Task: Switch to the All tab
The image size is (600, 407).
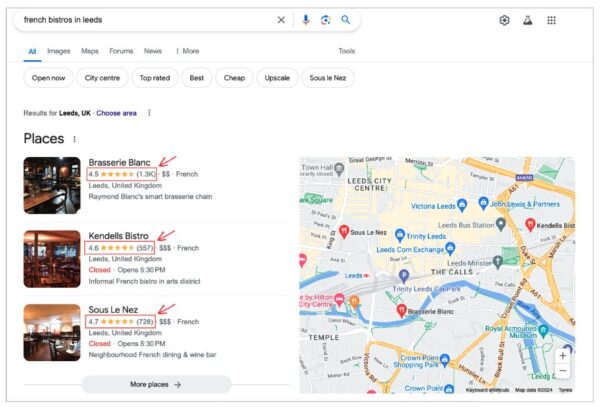Action: click(32, 51)
